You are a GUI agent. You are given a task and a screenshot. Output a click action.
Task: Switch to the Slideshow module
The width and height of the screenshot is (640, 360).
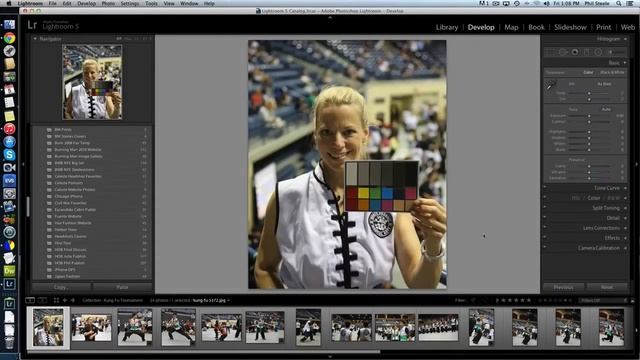(x=570, y=27)
